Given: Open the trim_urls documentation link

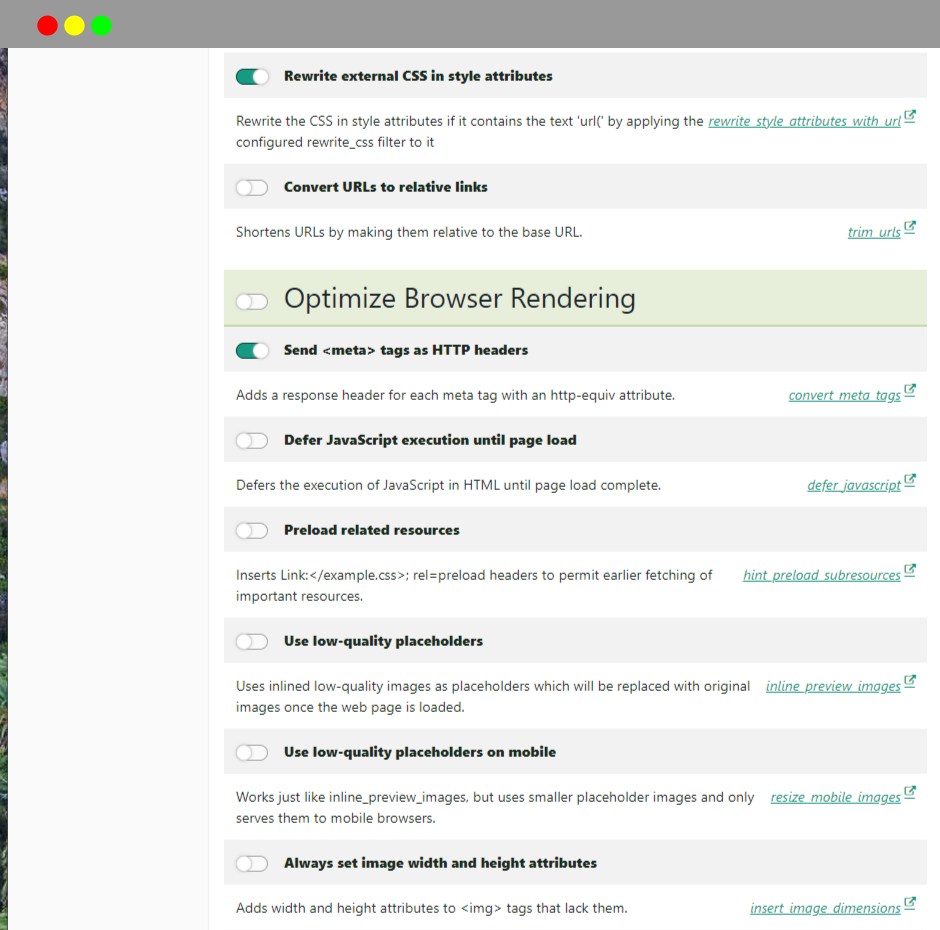Looking at the screenshot, I should point(873,232).
